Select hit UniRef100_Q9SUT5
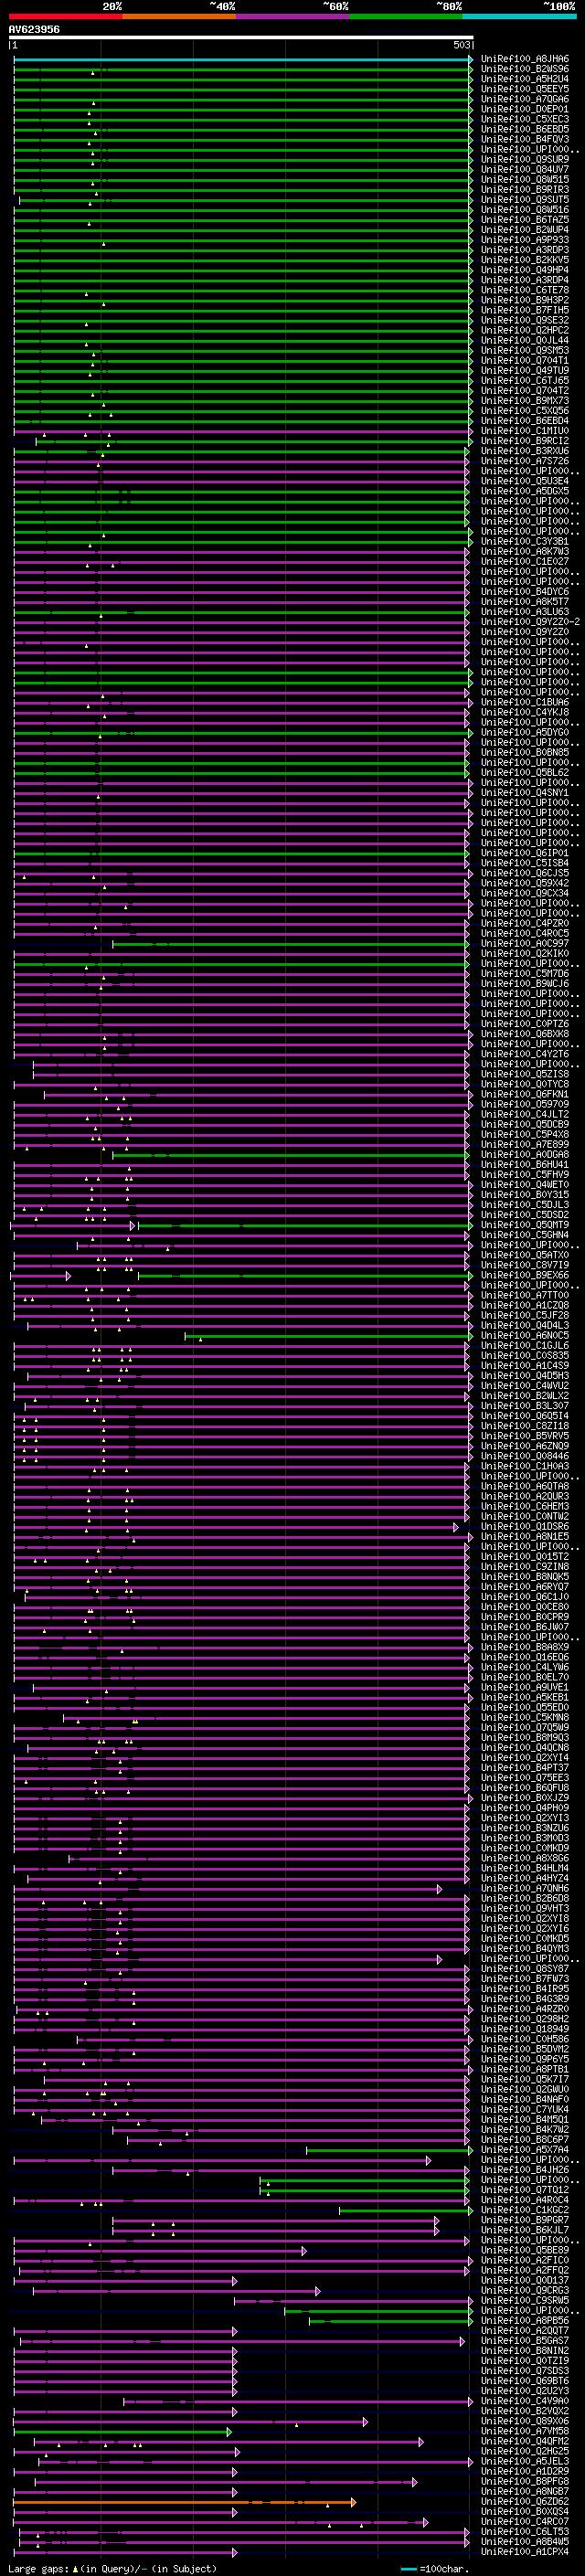585x2576 pixels. pyautogui.click(x=525, y=200)
